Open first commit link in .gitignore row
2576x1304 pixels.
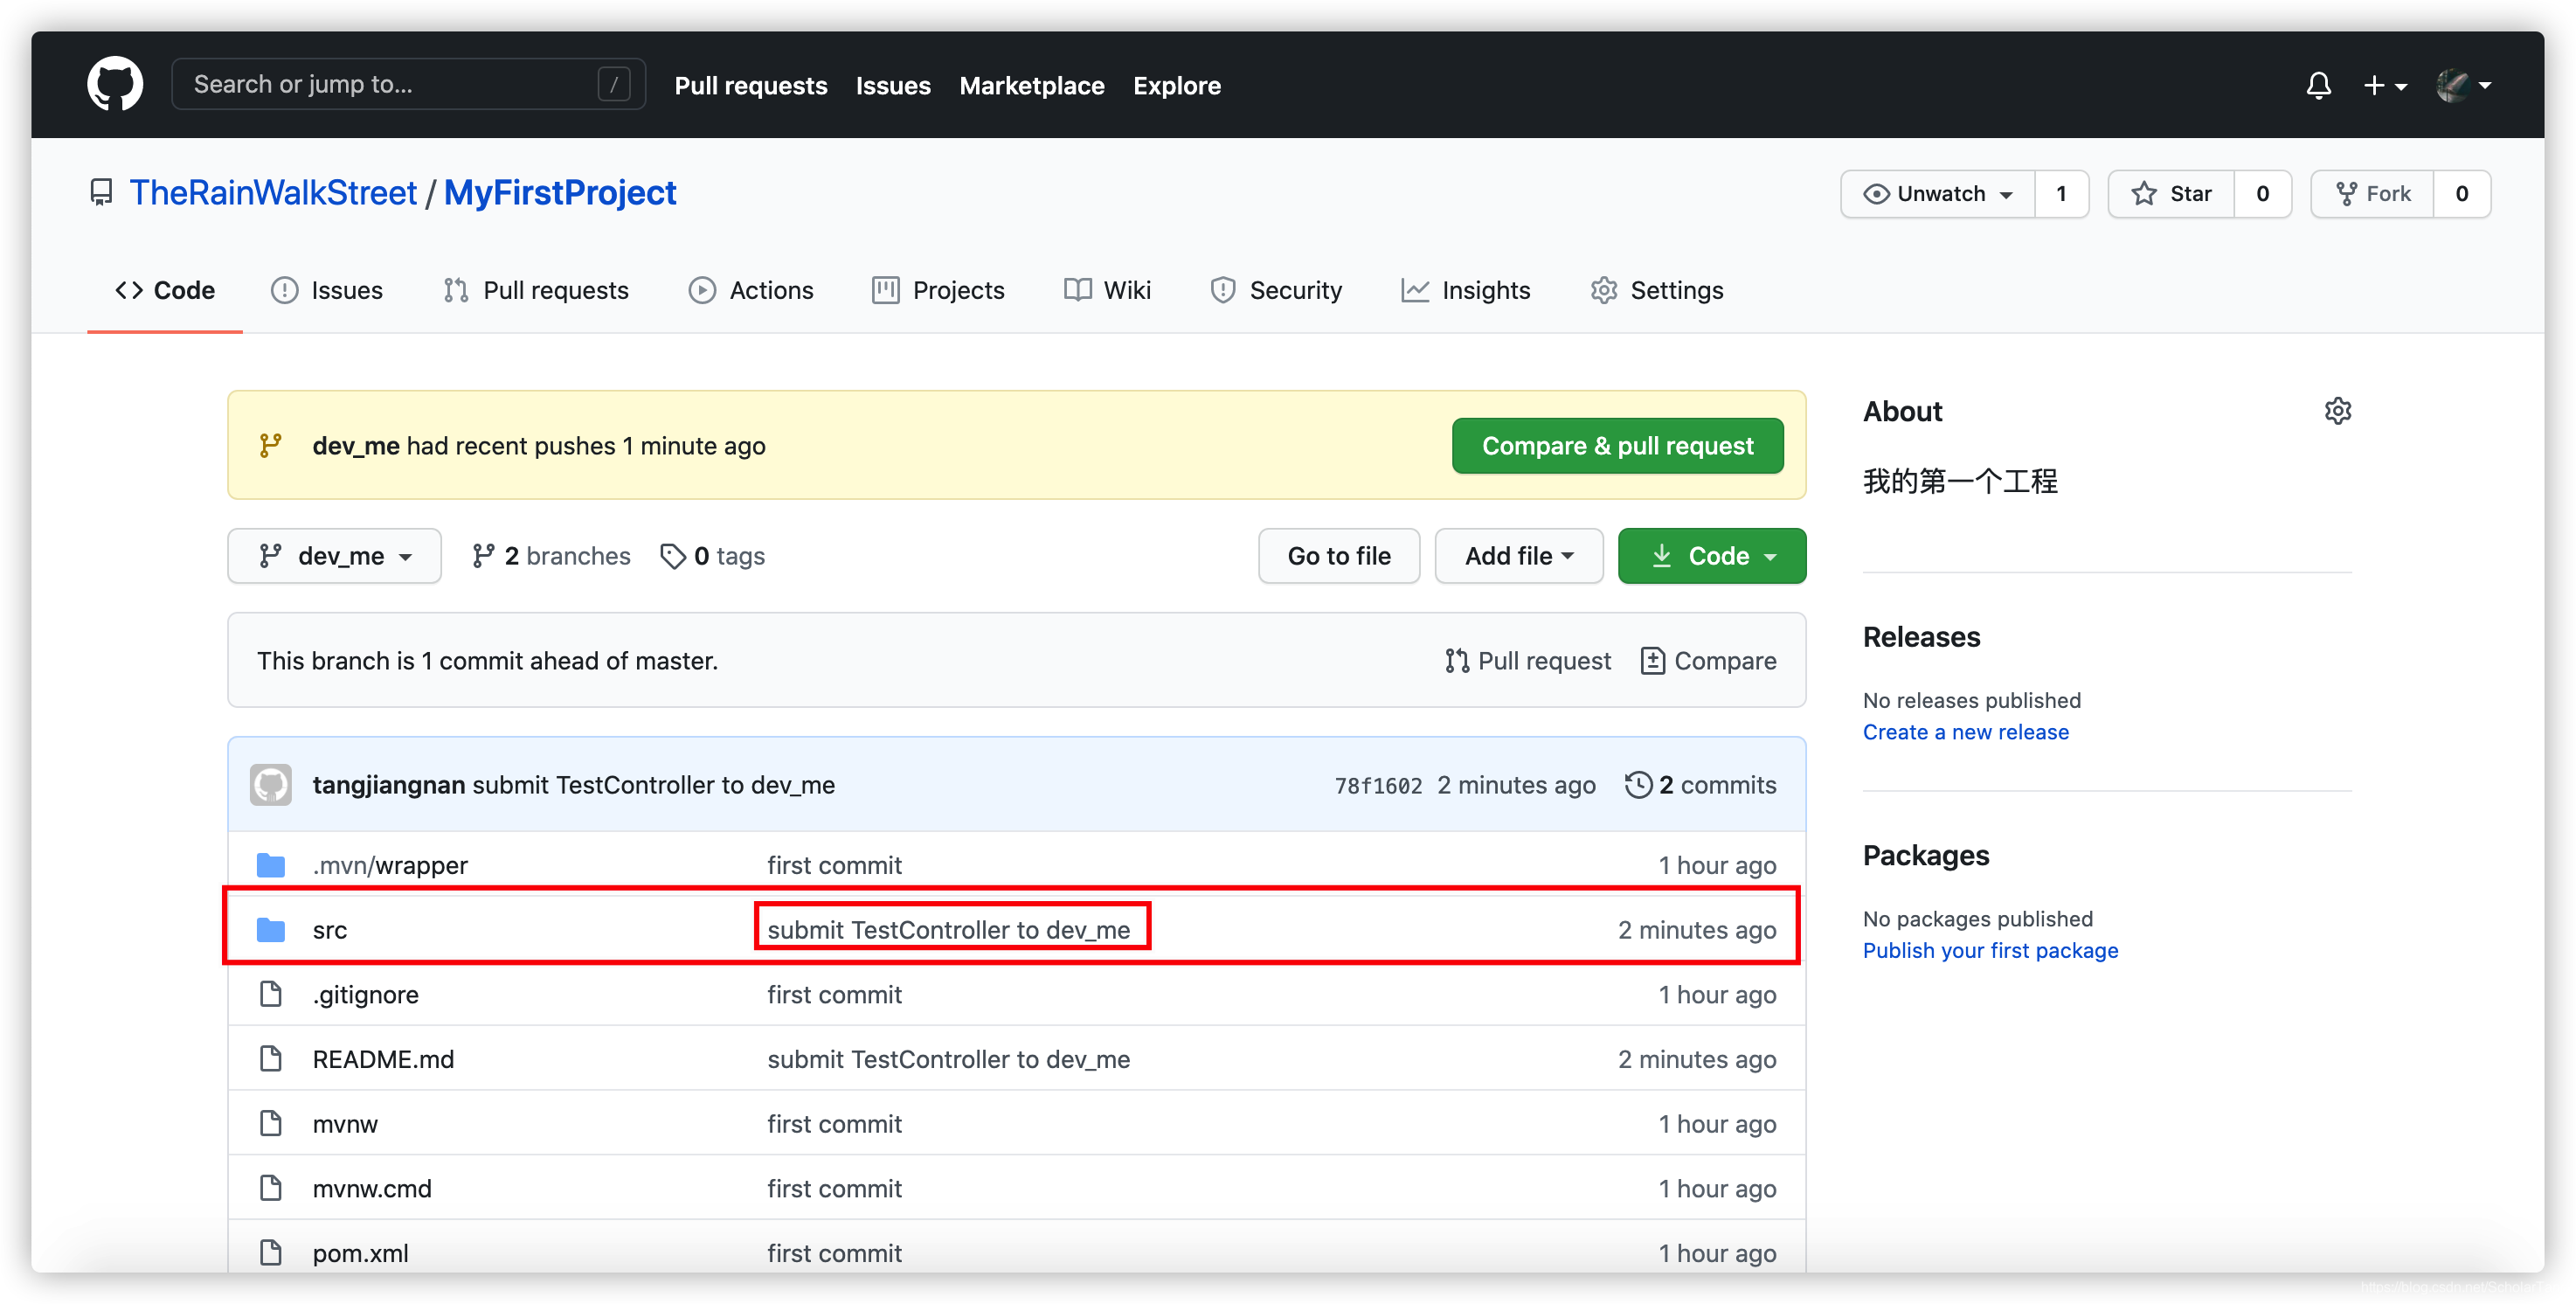834,995
